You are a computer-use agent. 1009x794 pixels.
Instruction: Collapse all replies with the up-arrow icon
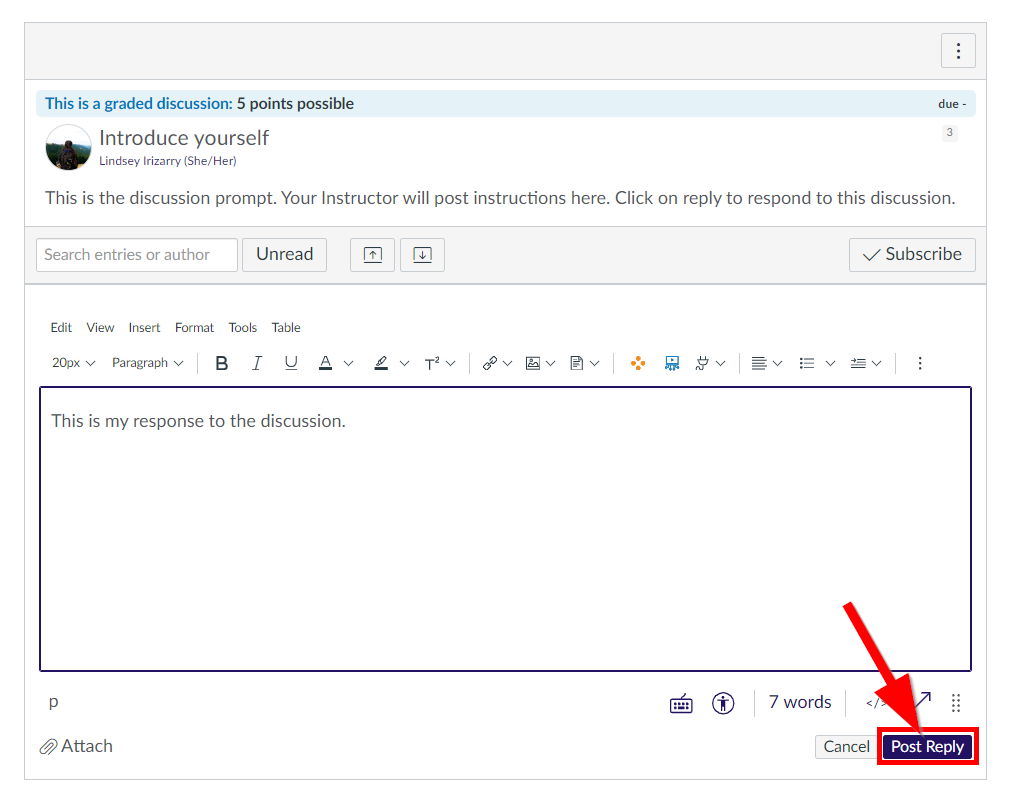coord(373,255)
